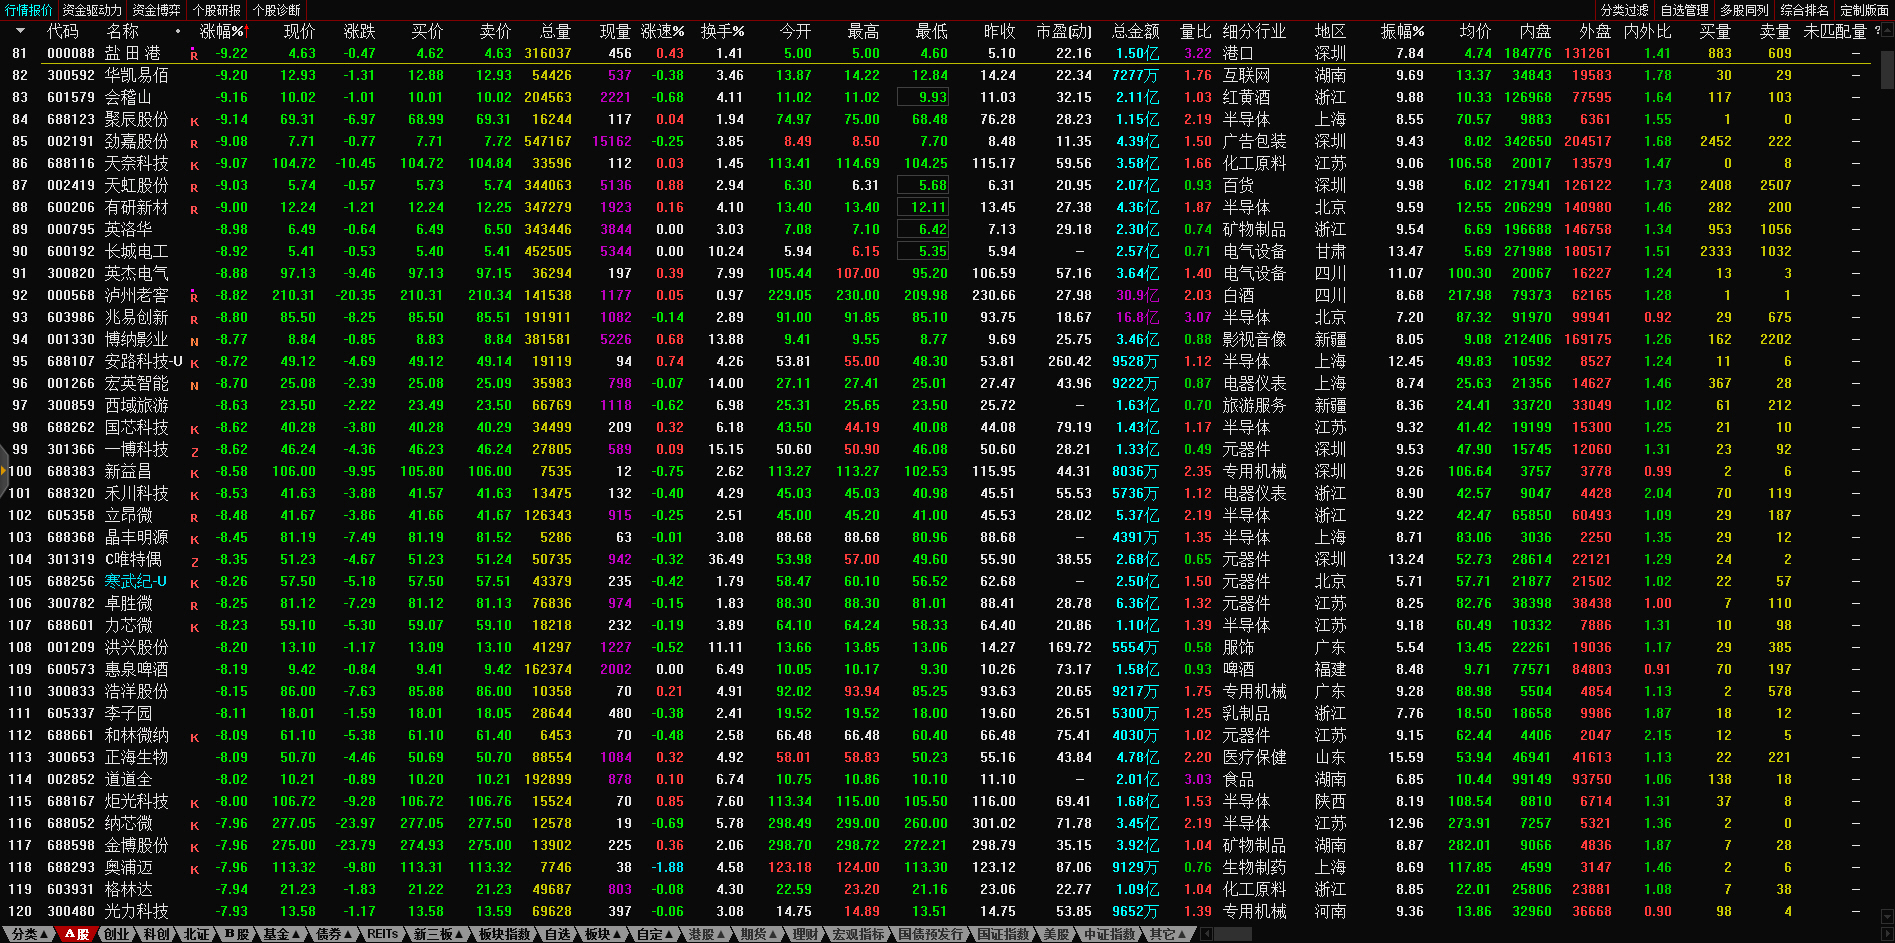Screen dimensions: 1895x943
Task: Switch to the 资金驱动力 tab
Action: click(x=91, y=10)
